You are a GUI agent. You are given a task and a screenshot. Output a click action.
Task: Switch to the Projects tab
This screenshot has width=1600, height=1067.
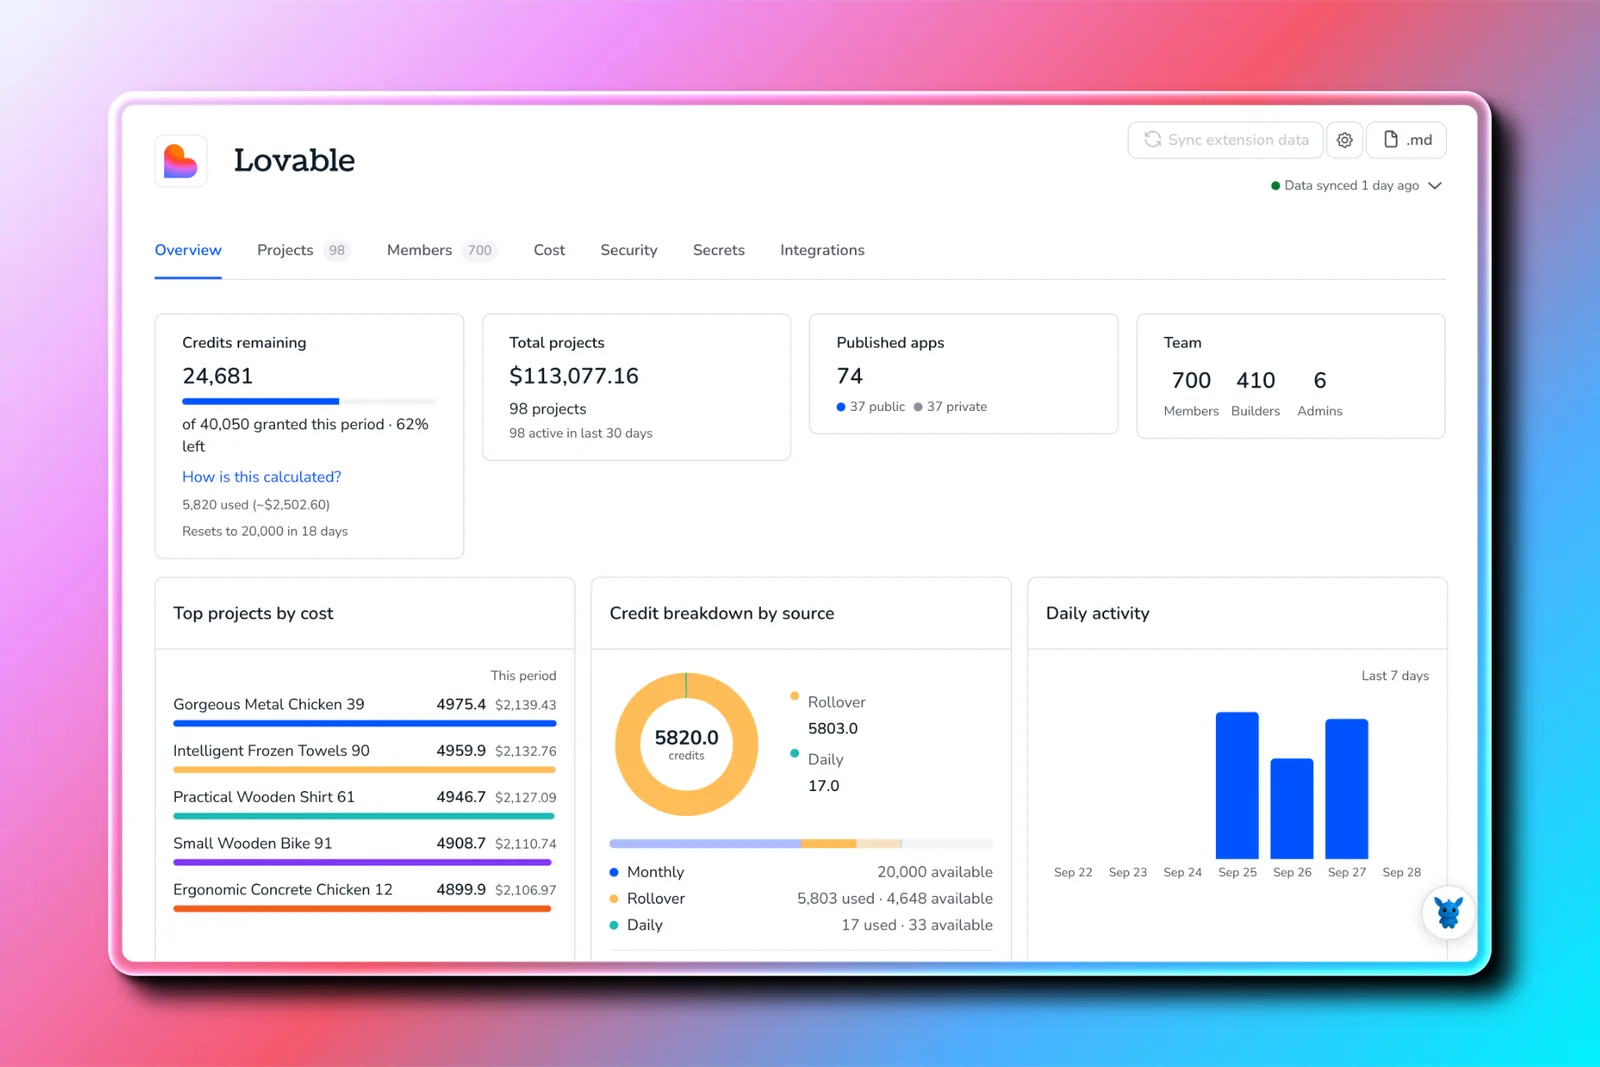(x=303, y=250)
